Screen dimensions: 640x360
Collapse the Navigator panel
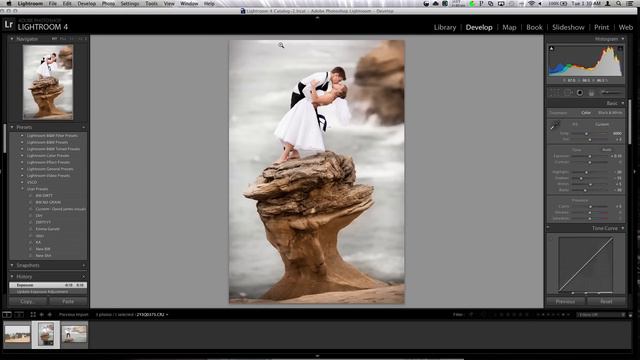[x=12, y=39]
